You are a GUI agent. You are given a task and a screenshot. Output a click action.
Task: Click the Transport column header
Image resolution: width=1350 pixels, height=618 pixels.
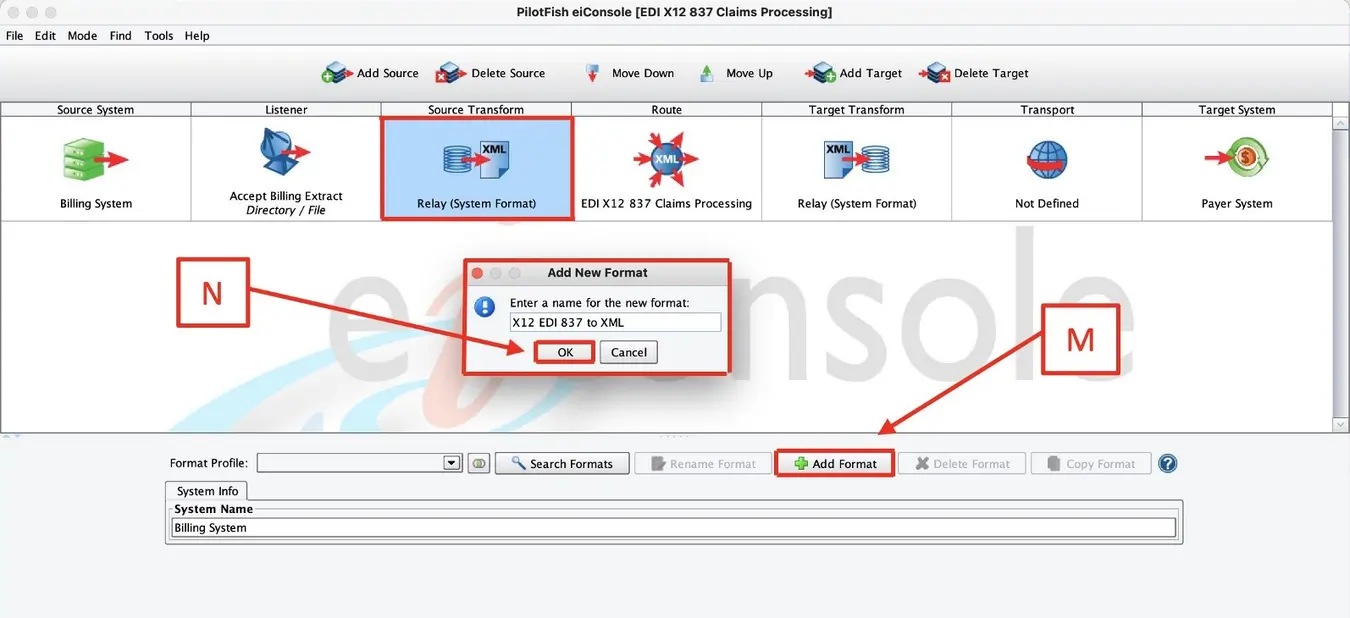click(x=1047, y=110)
